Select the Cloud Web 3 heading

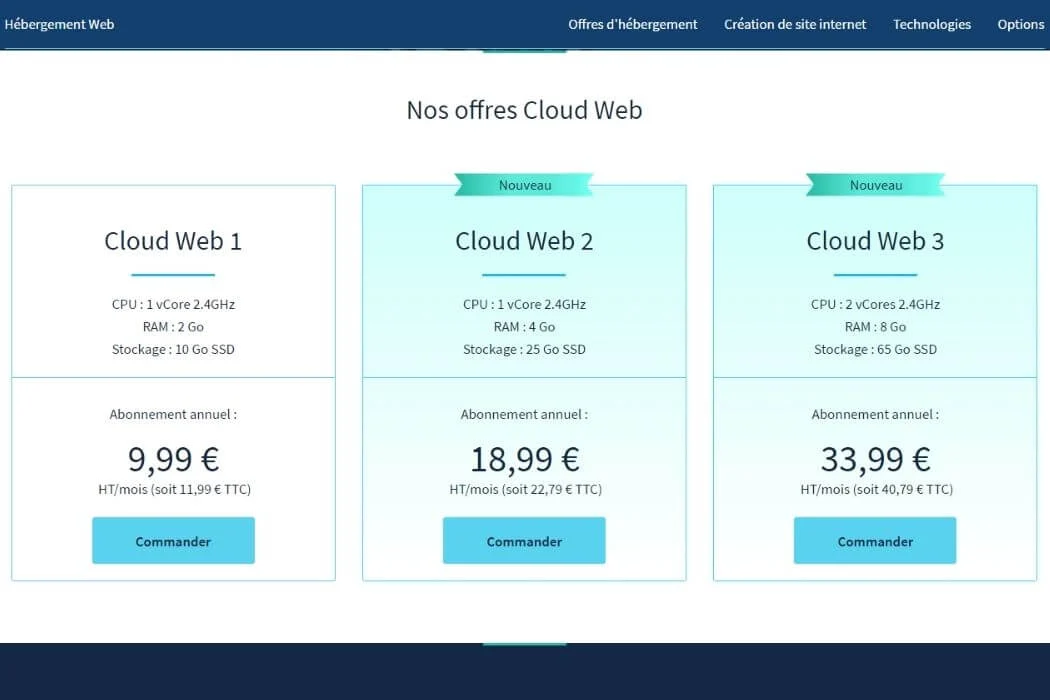click(x=875, y=241)
